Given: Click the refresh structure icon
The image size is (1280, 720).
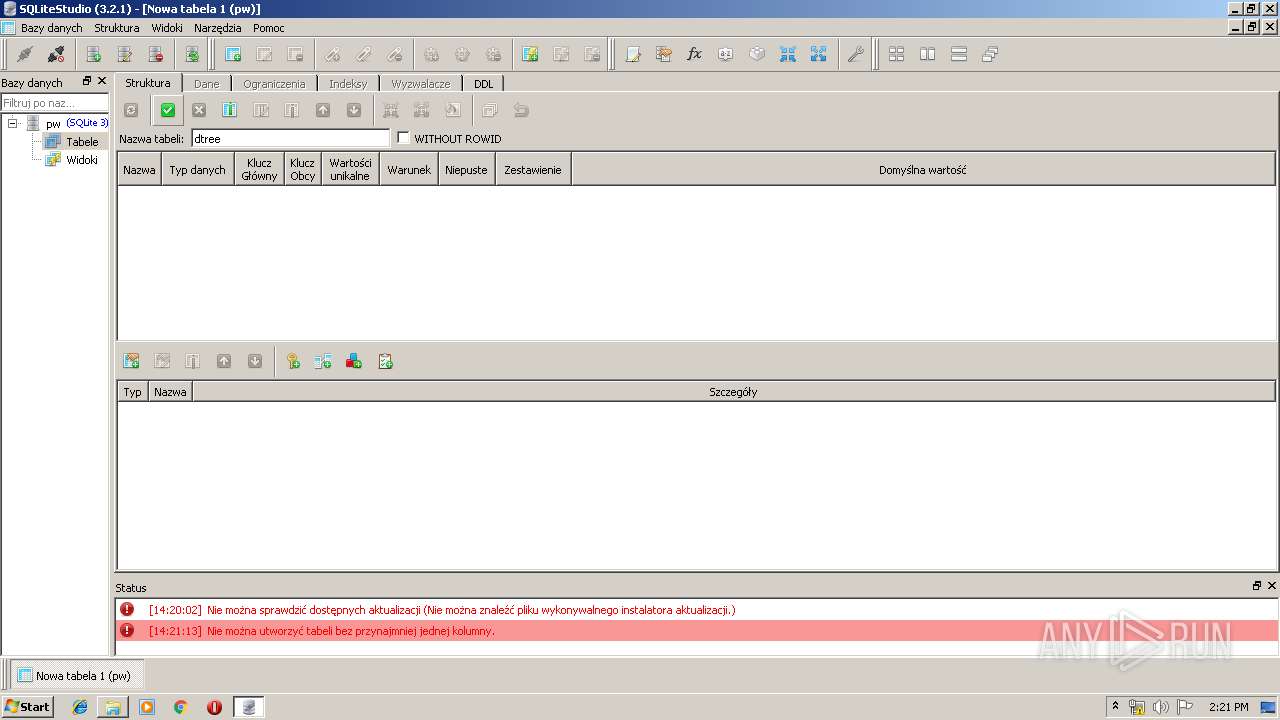Looking at the screenshot, I should [131, 110].
